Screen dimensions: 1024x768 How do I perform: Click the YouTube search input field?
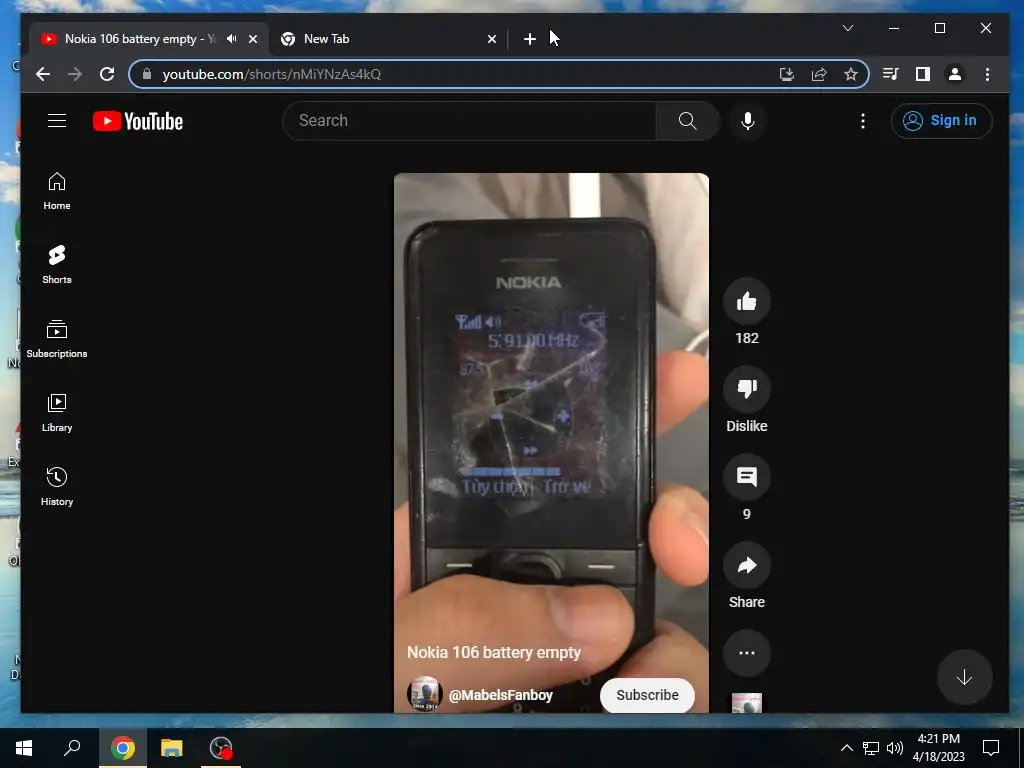(x=469, y=121)
